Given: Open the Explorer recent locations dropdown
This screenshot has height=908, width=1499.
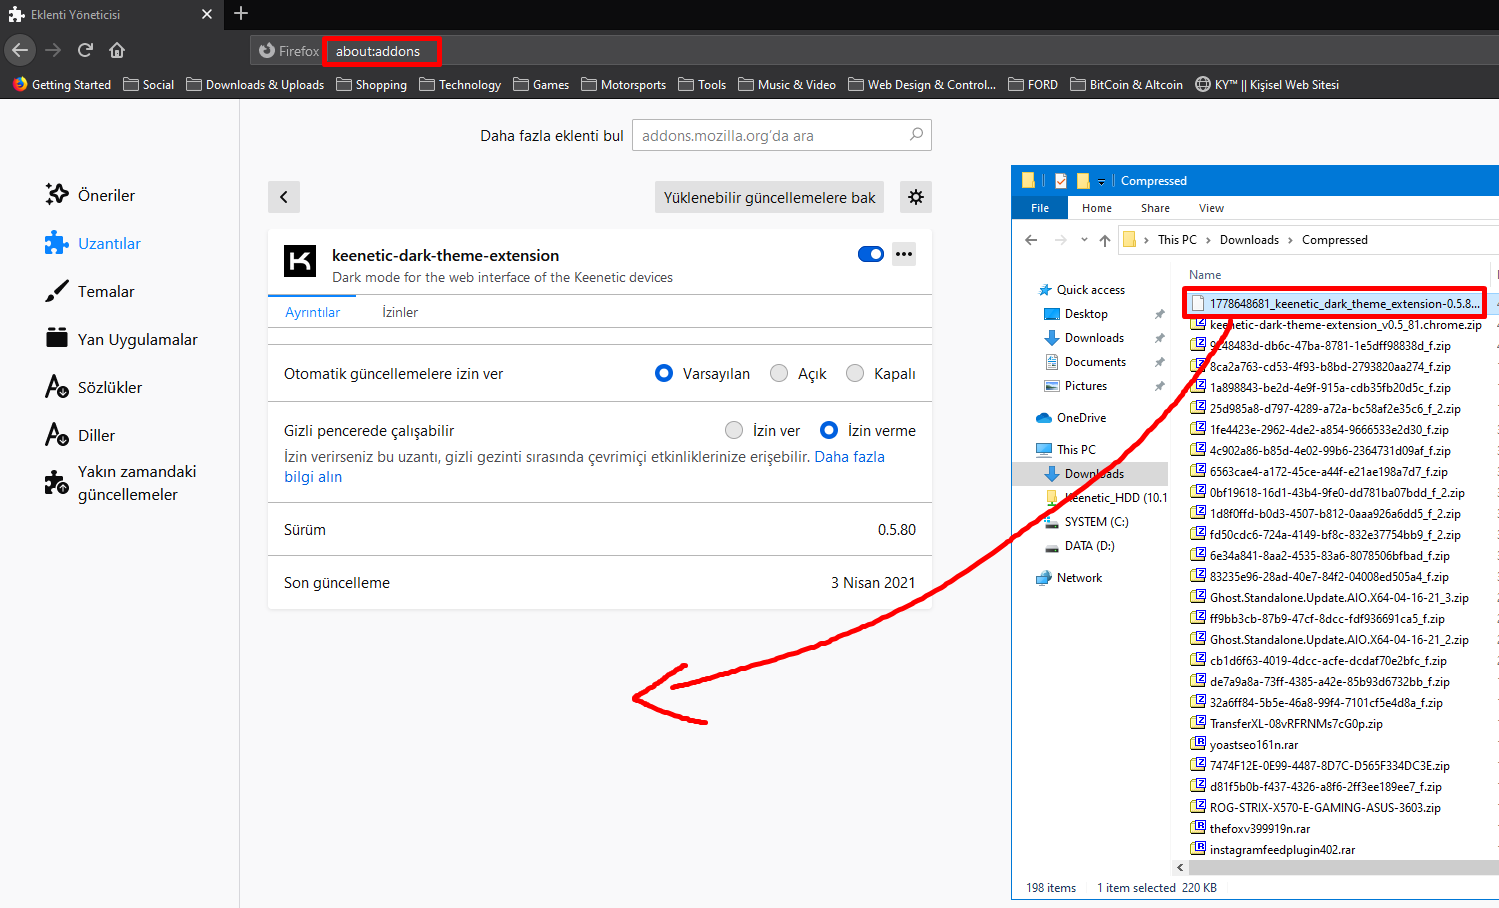Looking at the screenshot, I should click(1084, 240).
